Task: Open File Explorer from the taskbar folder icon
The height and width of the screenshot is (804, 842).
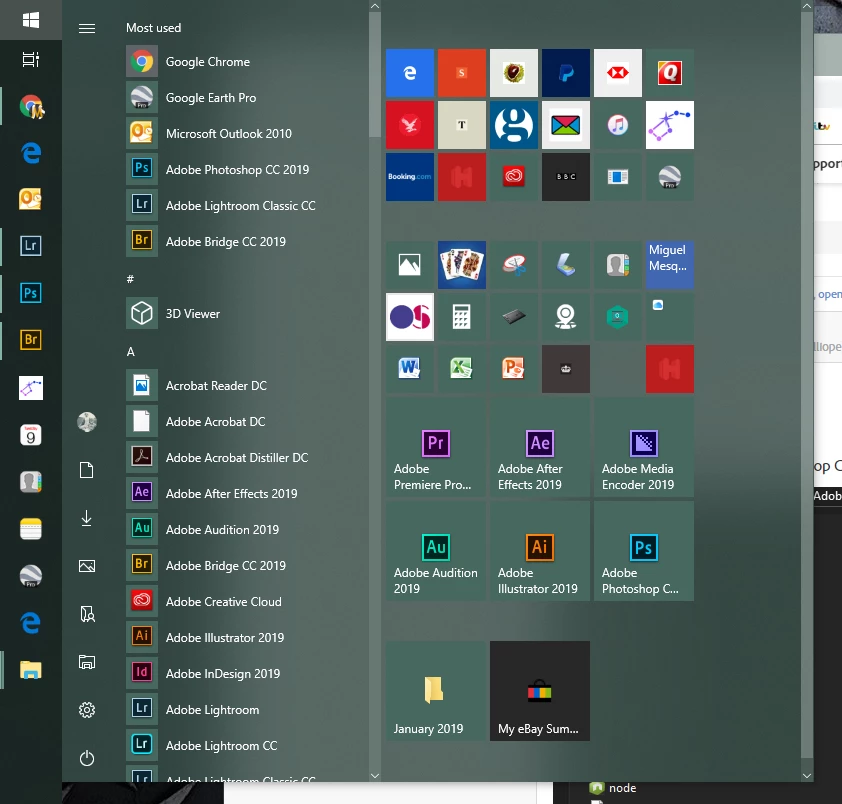Action: tap(31, 670)
